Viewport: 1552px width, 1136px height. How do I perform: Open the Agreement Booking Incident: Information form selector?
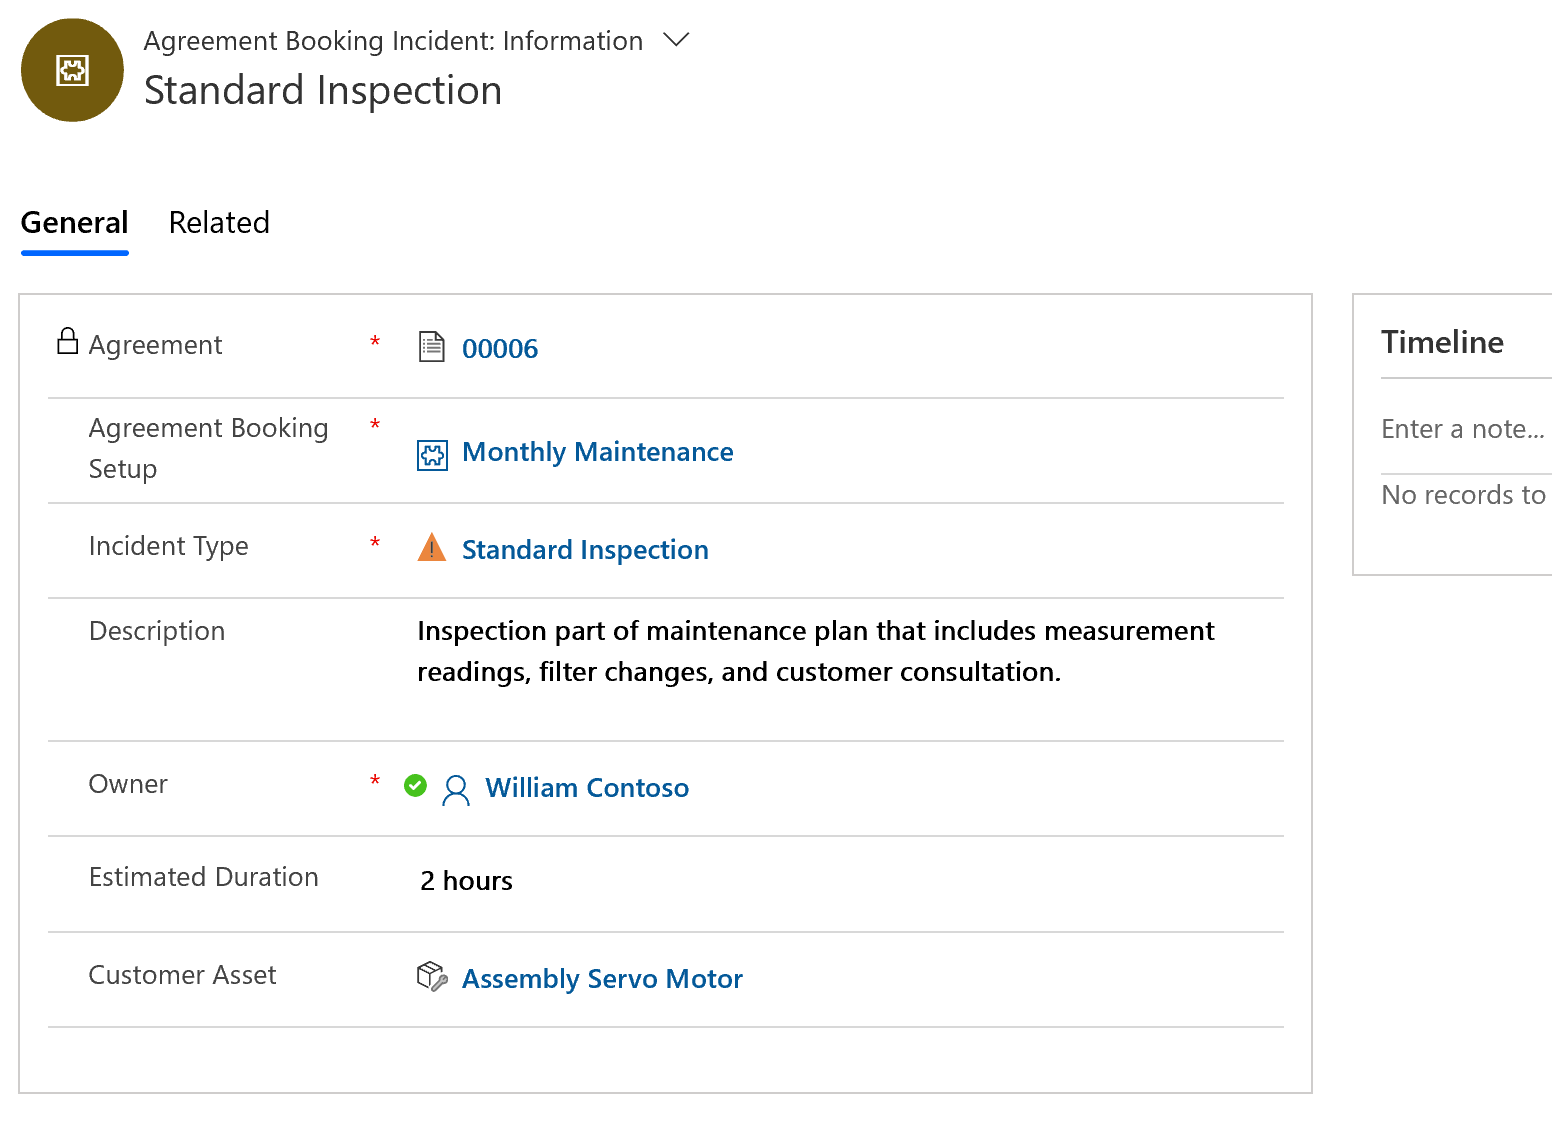[393, 41]
